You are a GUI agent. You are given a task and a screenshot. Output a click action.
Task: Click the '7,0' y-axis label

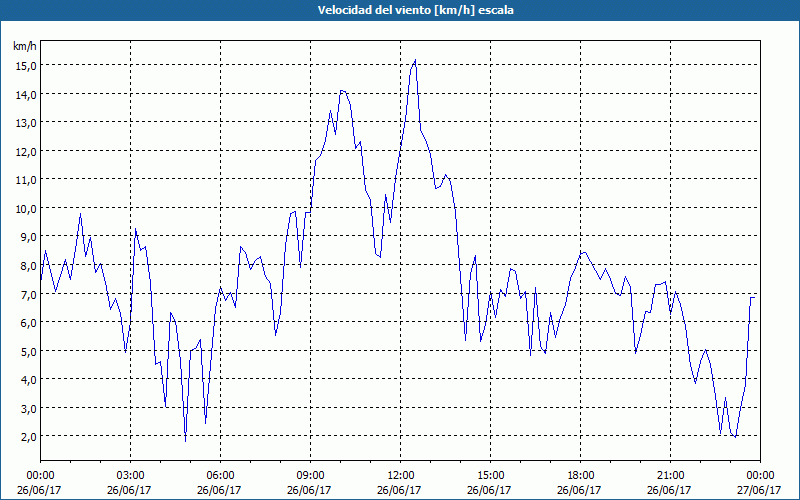point(28,294)
